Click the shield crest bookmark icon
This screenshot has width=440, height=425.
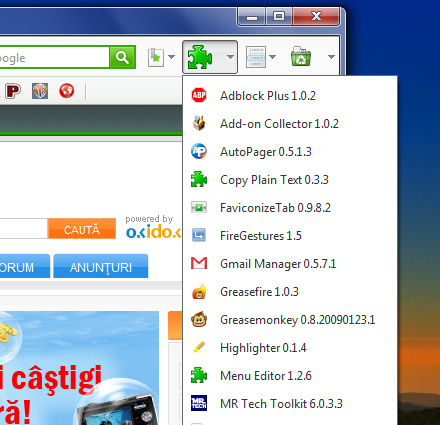[40, 91]
